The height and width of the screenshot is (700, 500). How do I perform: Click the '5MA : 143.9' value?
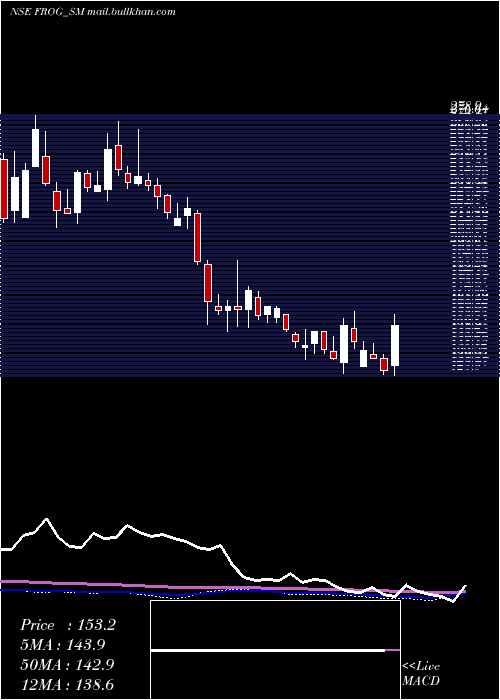[65, 645]
